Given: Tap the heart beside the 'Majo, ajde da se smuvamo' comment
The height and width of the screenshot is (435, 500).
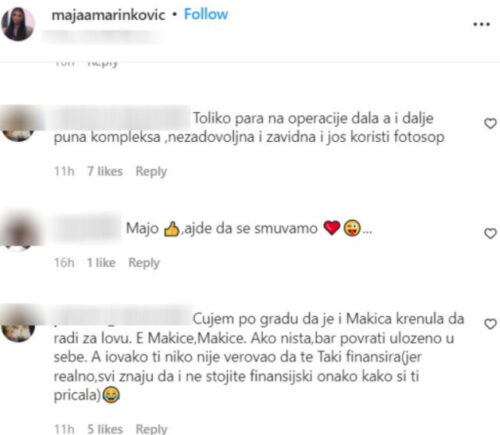Looking at the screenshot, I should coord(490,233).
